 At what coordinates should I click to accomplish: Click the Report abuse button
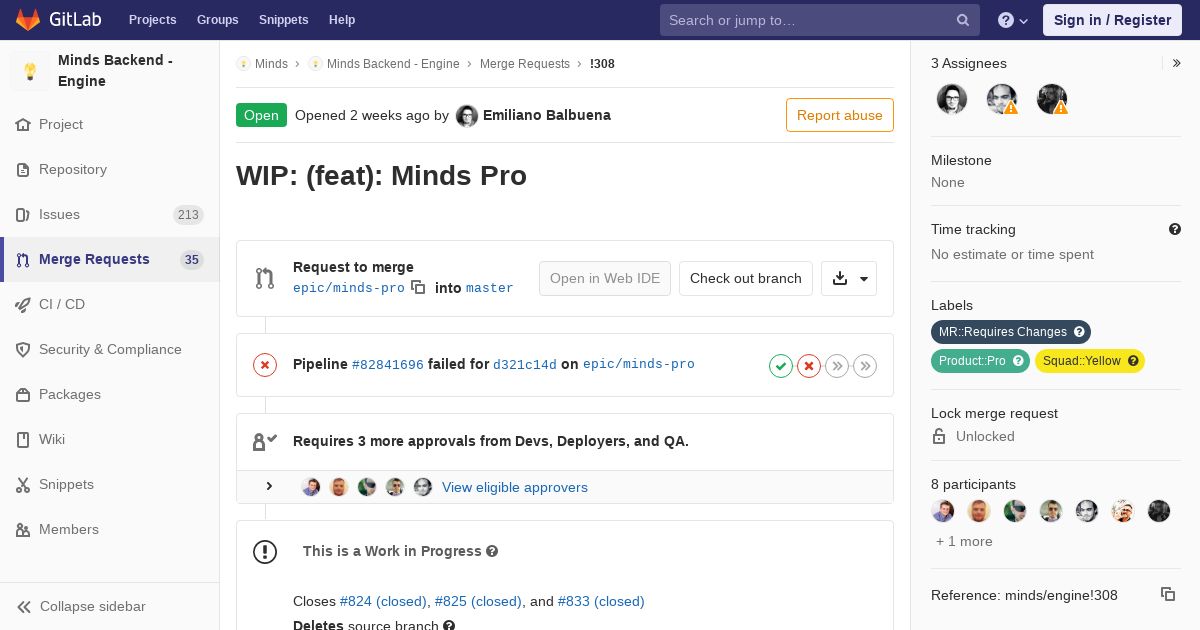[840, 115]
